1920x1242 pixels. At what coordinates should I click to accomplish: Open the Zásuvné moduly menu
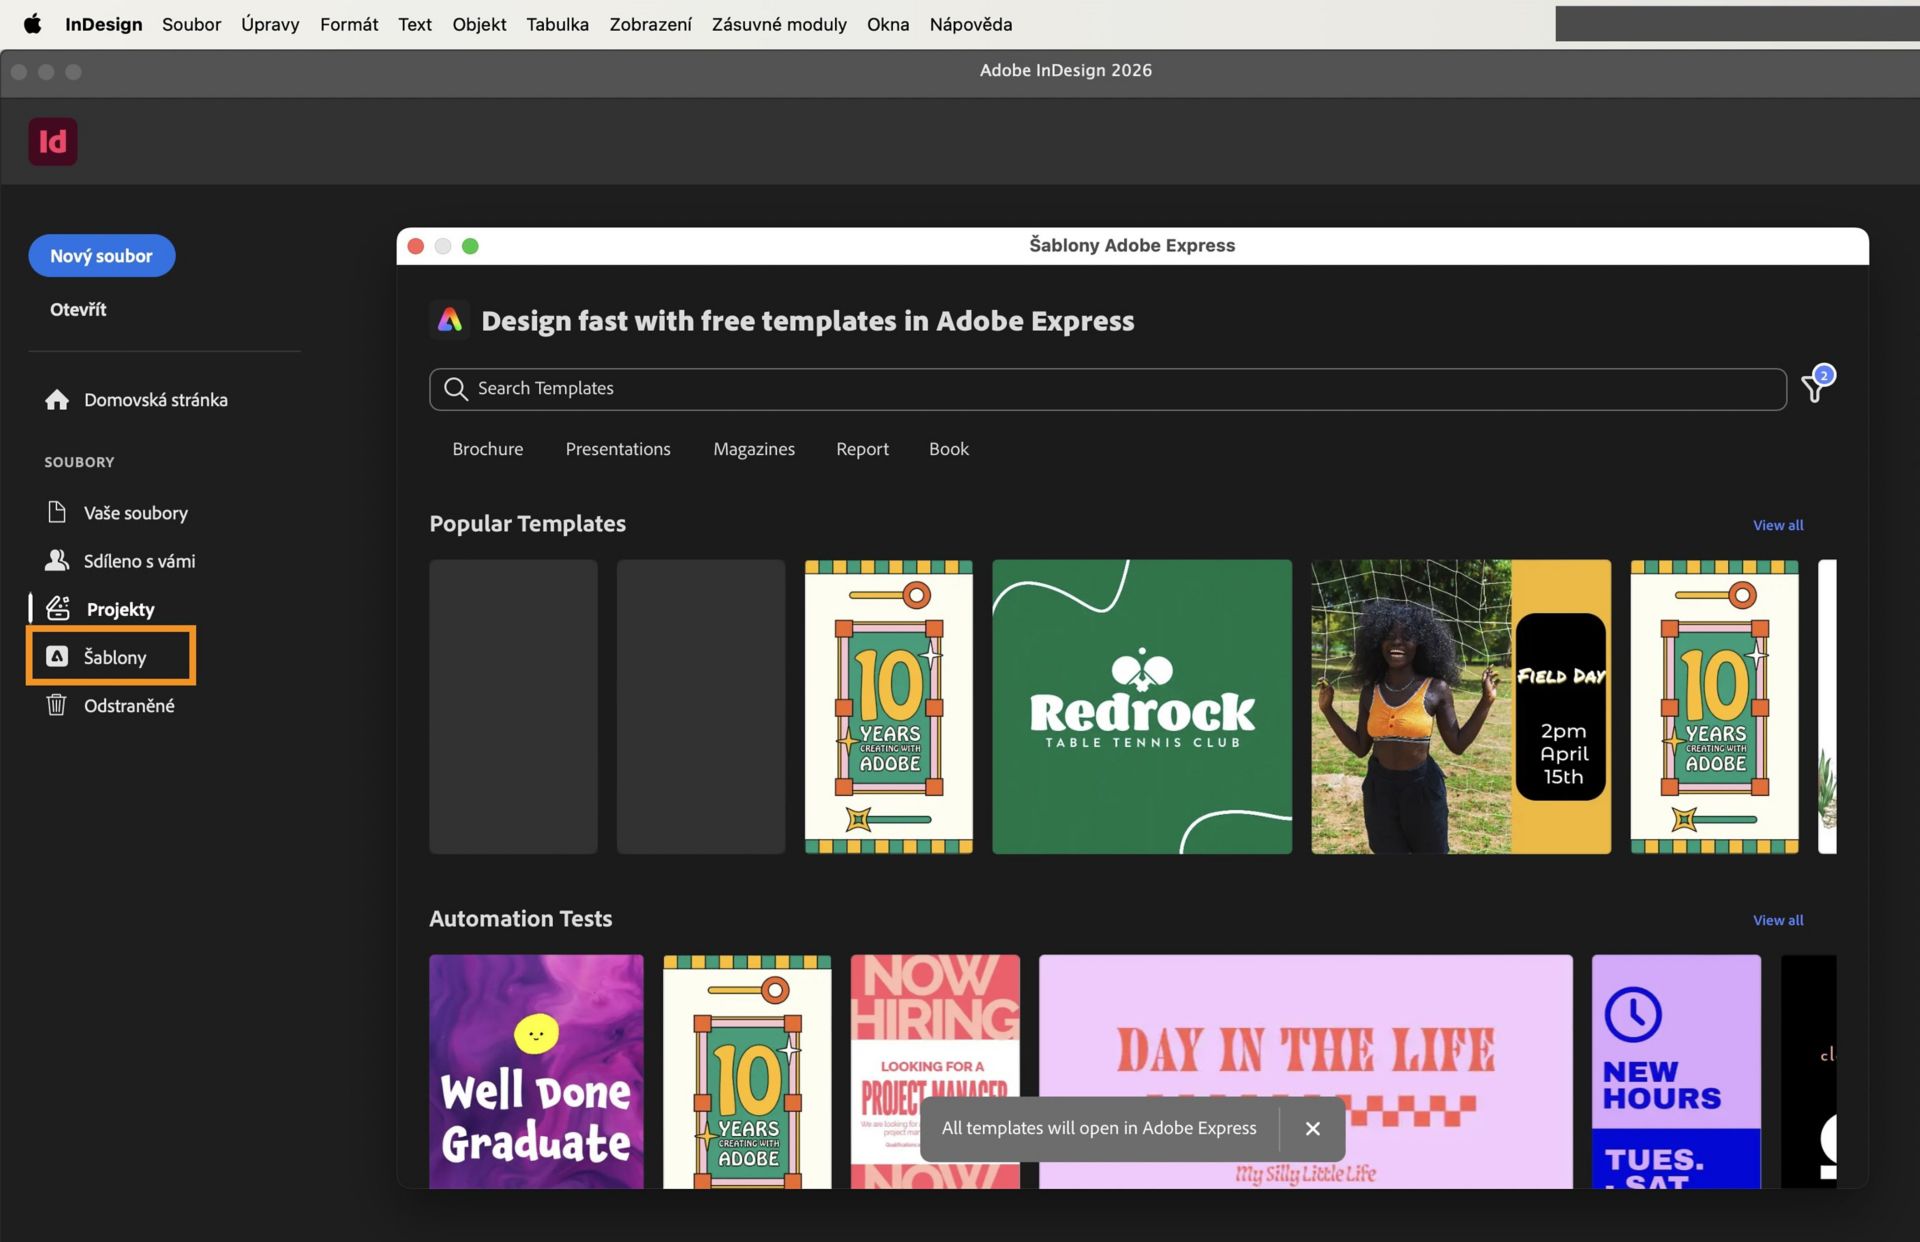779,24
